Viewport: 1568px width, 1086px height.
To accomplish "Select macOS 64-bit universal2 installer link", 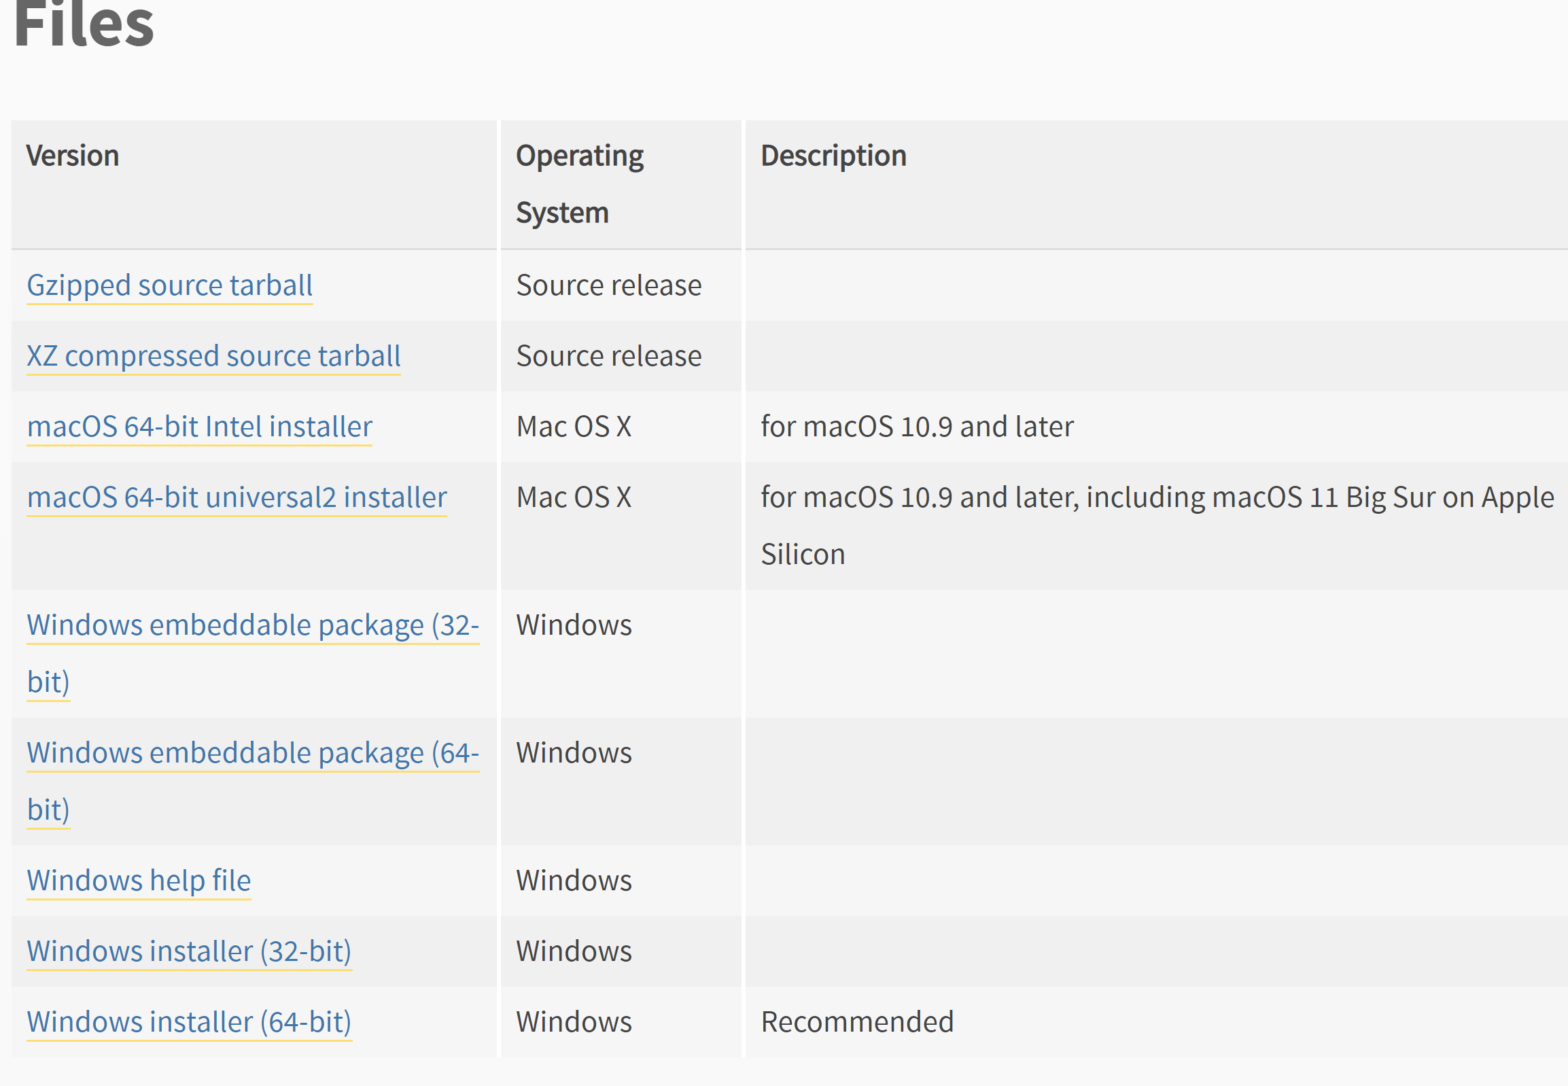I will point(236,498).
